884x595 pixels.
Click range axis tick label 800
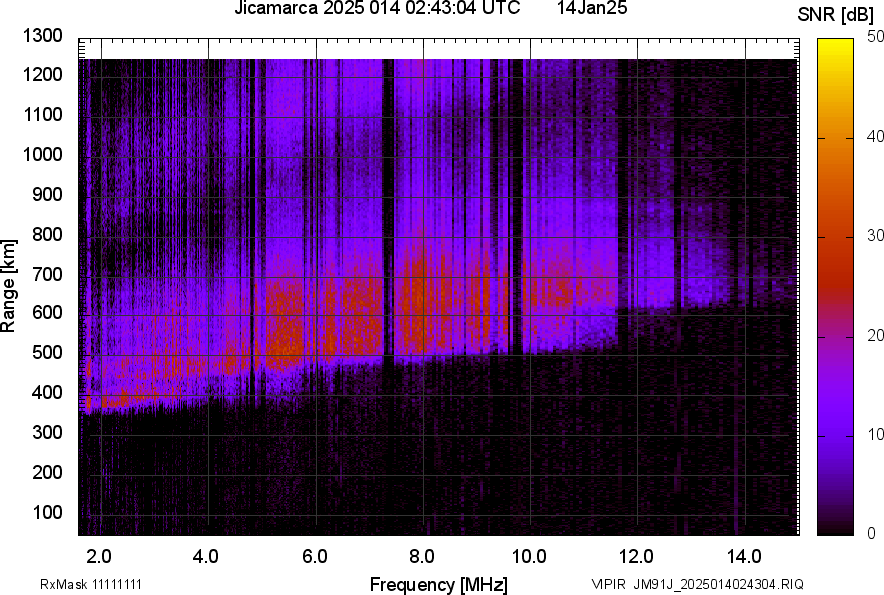click(x=47, y=235)
